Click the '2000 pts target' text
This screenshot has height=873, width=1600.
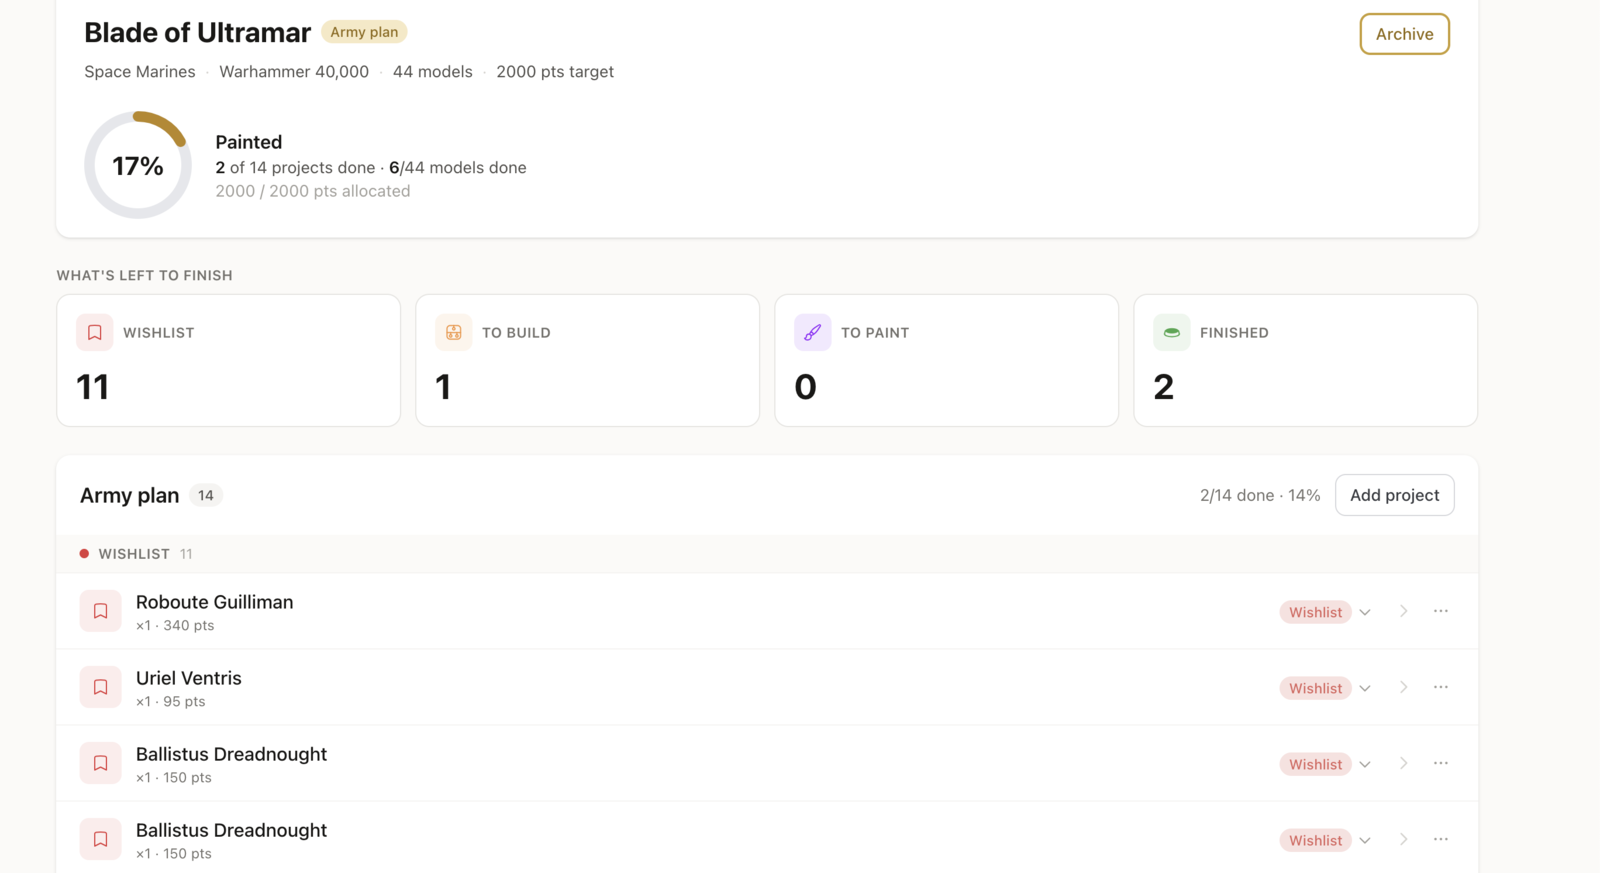click(555, 72)
